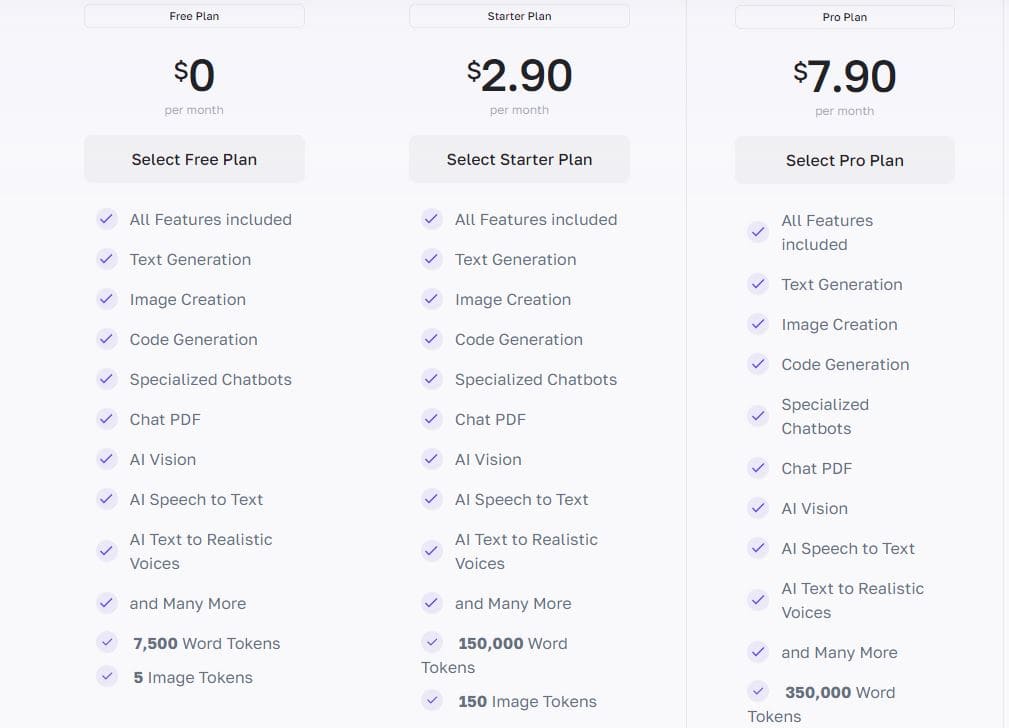Click the and Many More checkmark in Pro Plan

(x=758, y=652)
